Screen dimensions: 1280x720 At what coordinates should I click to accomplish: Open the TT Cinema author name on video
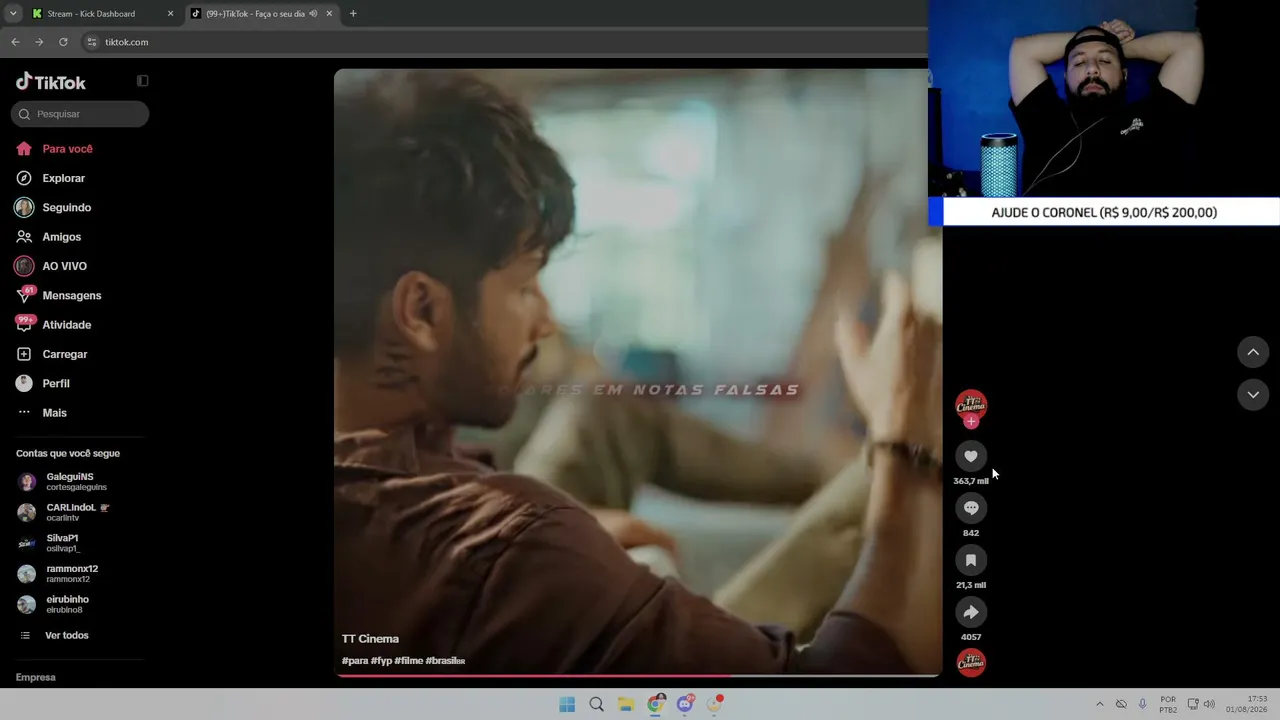pos(370,639)
